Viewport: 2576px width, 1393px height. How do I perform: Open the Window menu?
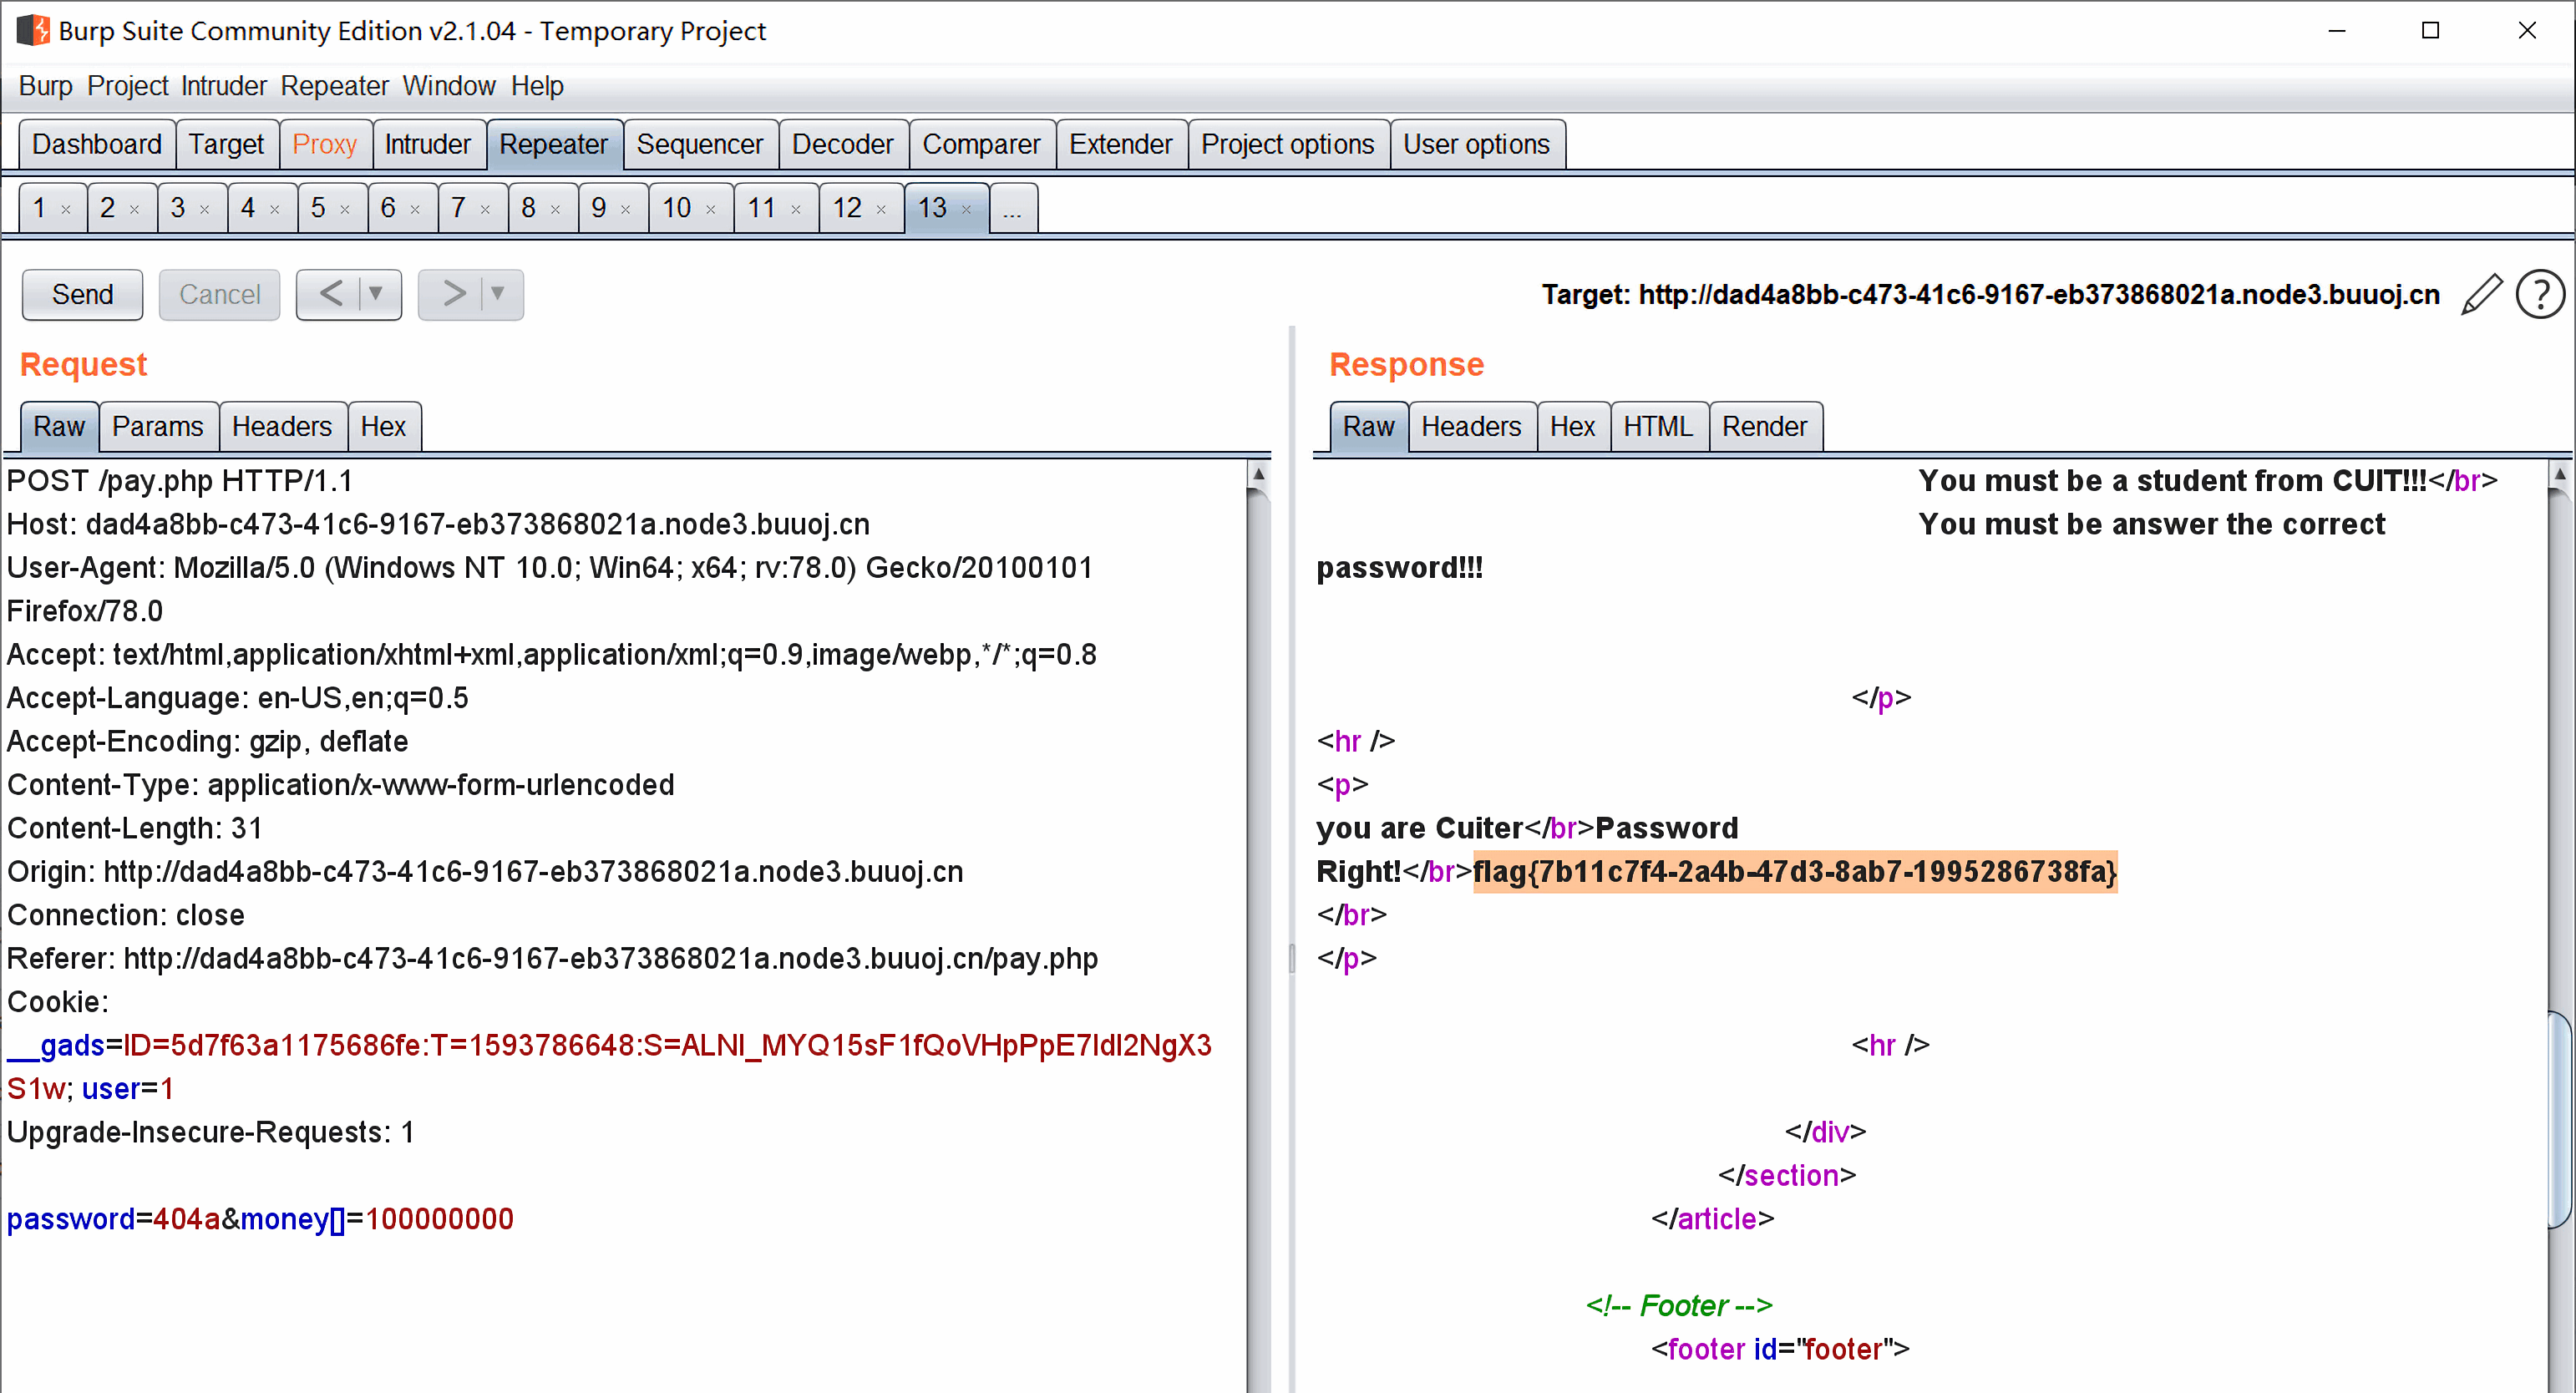449,86
